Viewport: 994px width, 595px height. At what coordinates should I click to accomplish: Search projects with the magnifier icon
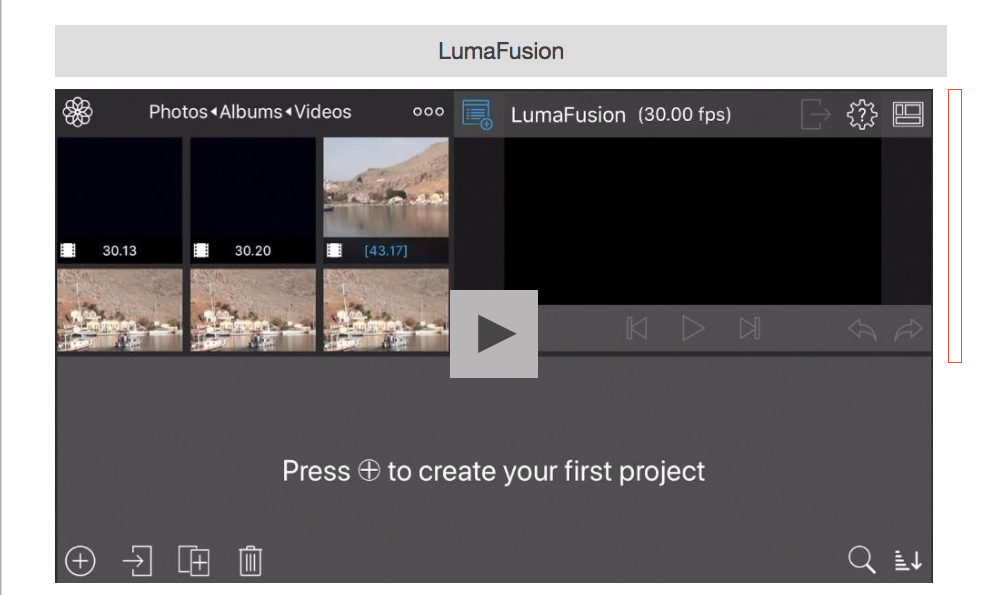coord(861,561)
